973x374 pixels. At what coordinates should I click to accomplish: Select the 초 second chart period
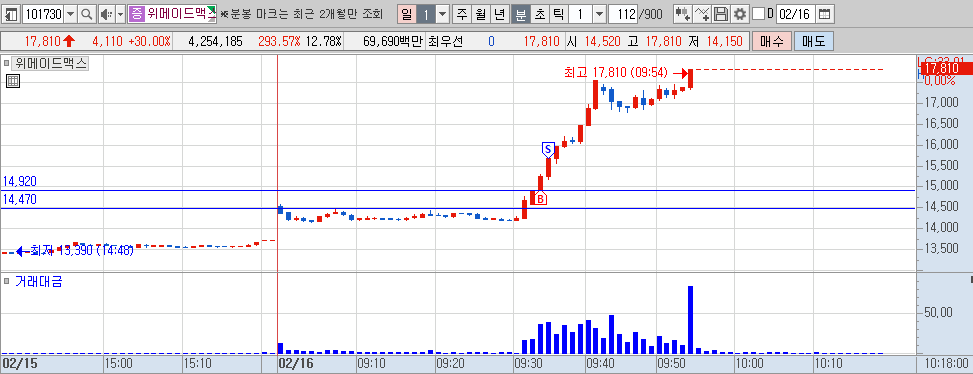point(539,14)
